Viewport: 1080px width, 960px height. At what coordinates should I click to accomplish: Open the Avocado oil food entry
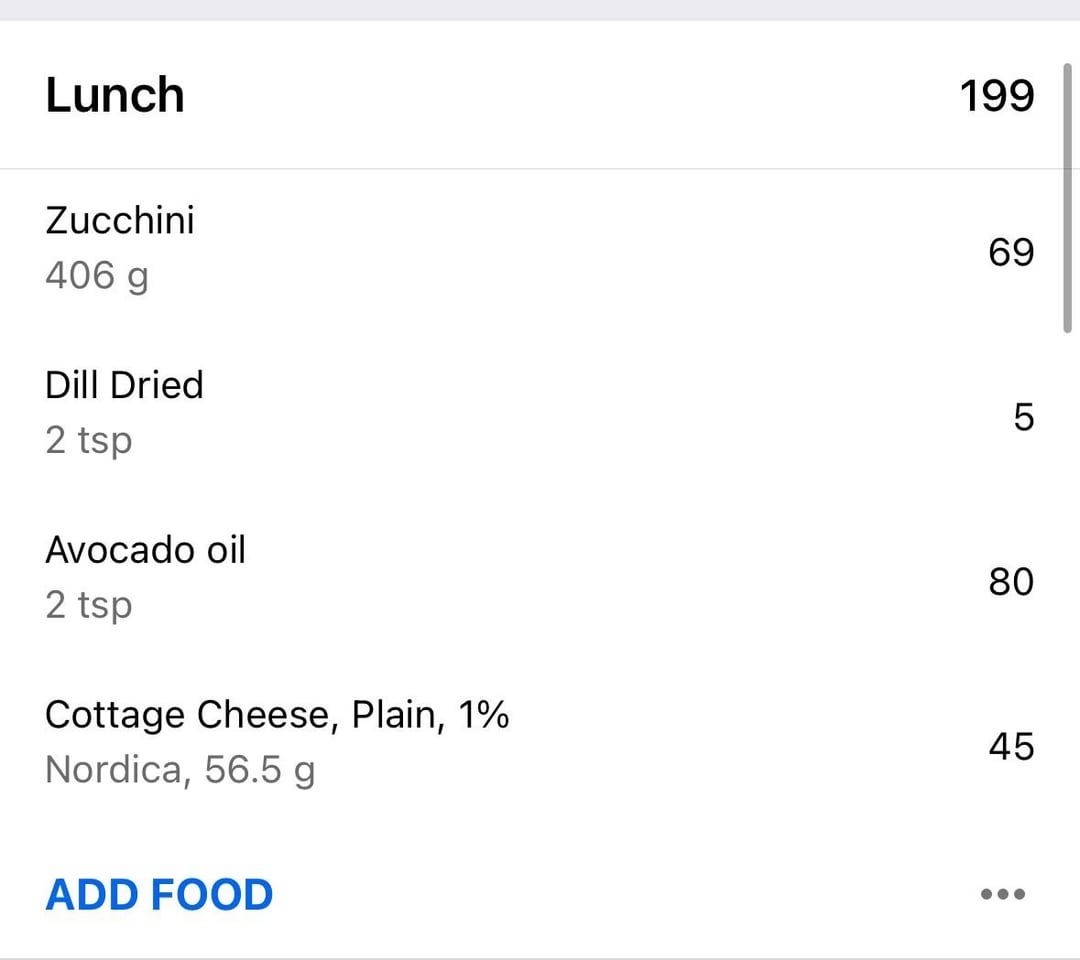[145, 550]
